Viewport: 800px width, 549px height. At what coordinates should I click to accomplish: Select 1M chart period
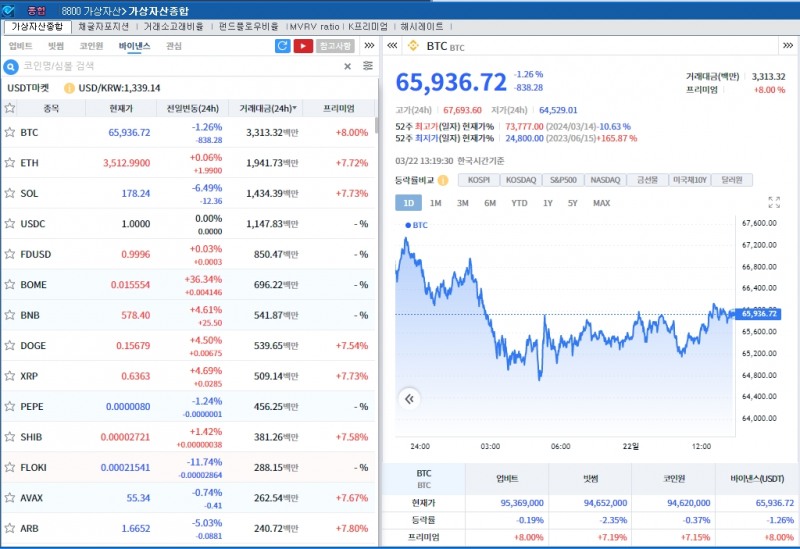[x=435, y=203]
